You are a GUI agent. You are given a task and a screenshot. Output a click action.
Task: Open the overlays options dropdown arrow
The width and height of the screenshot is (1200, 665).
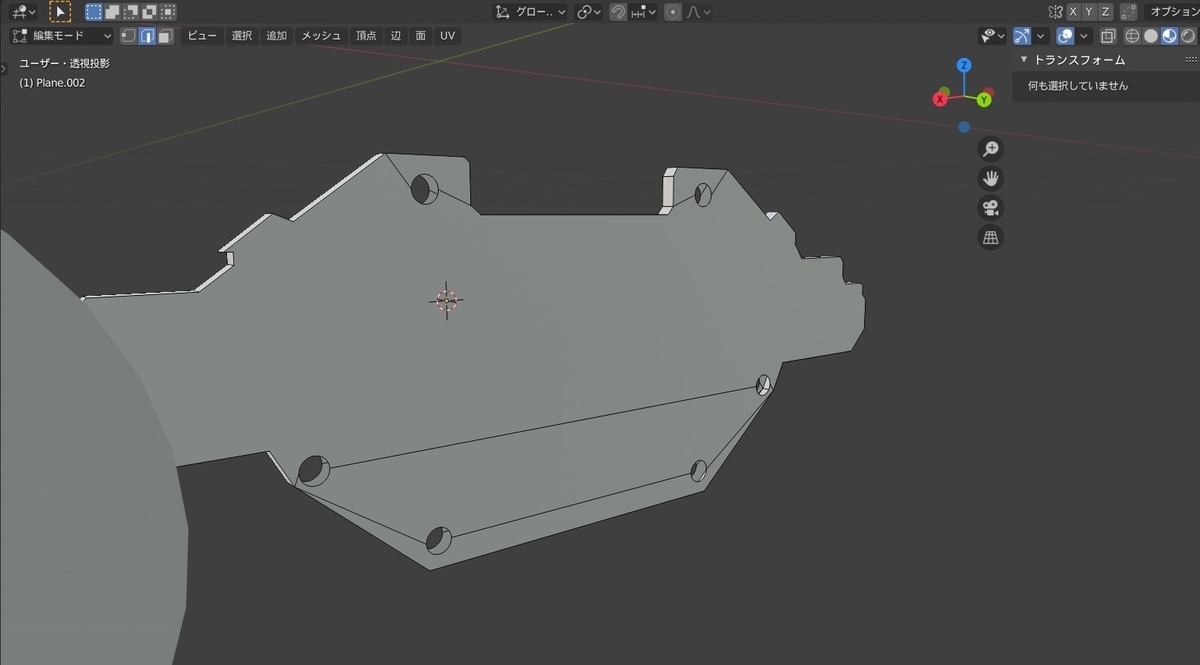[1085, 36]
